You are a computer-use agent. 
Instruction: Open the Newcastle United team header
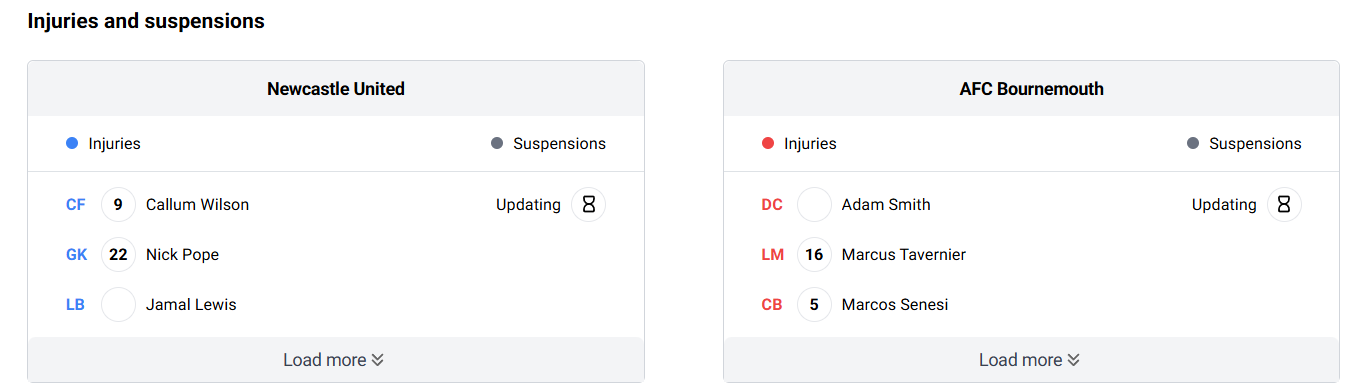point(336,89)
